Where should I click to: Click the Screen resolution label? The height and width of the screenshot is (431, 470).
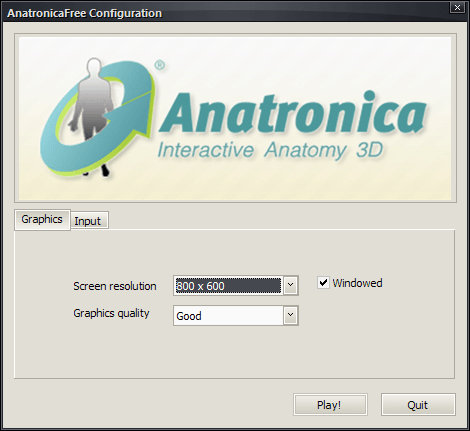point(115,286)
